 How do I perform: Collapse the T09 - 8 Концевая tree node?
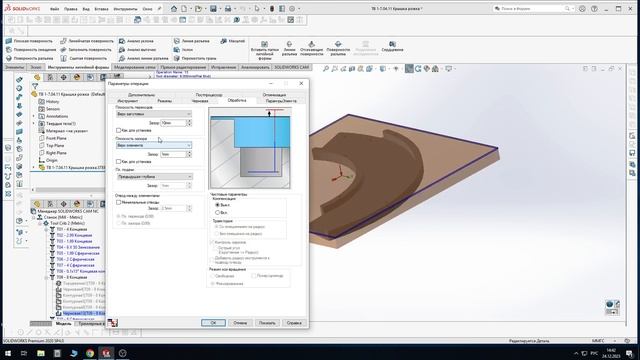[x=46, y=278]
